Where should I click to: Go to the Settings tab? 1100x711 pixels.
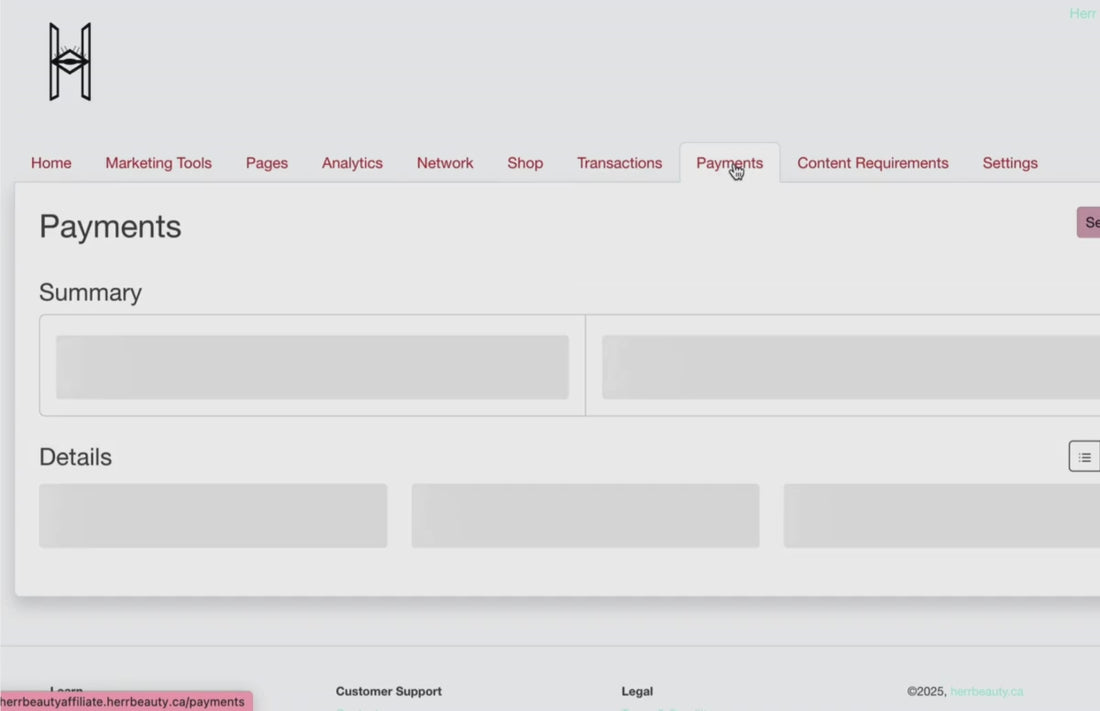(1010, 163)
